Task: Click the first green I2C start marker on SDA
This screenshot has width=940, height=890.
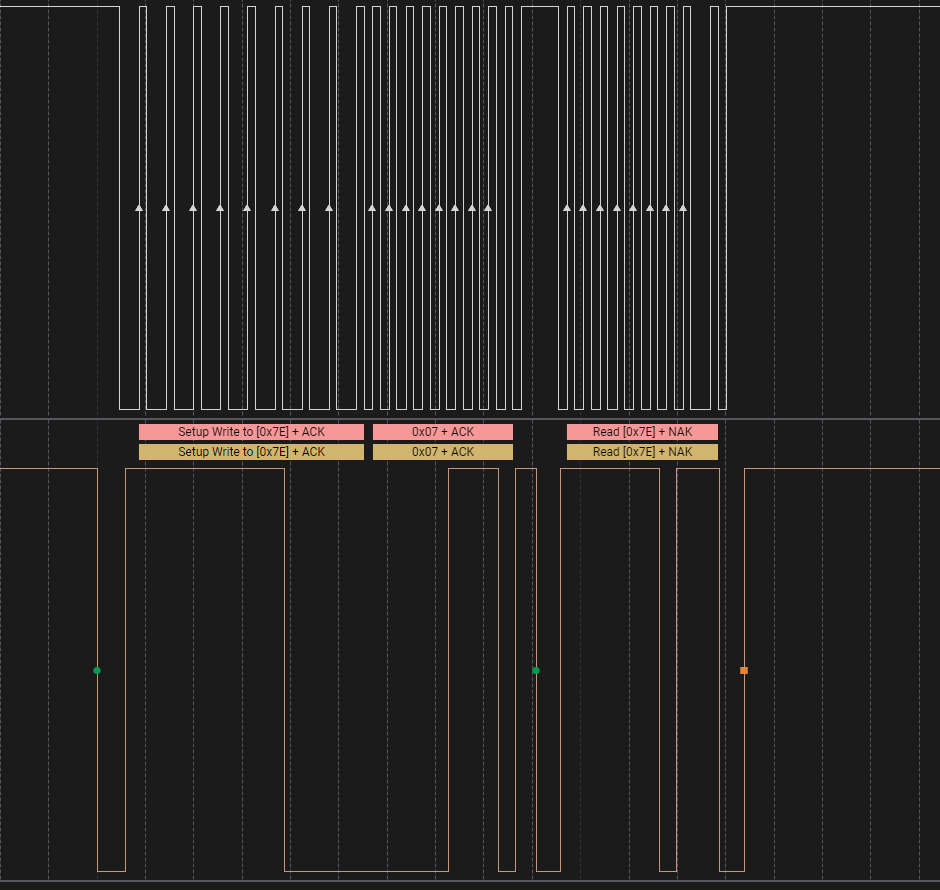Action: (x=97, y=671)
